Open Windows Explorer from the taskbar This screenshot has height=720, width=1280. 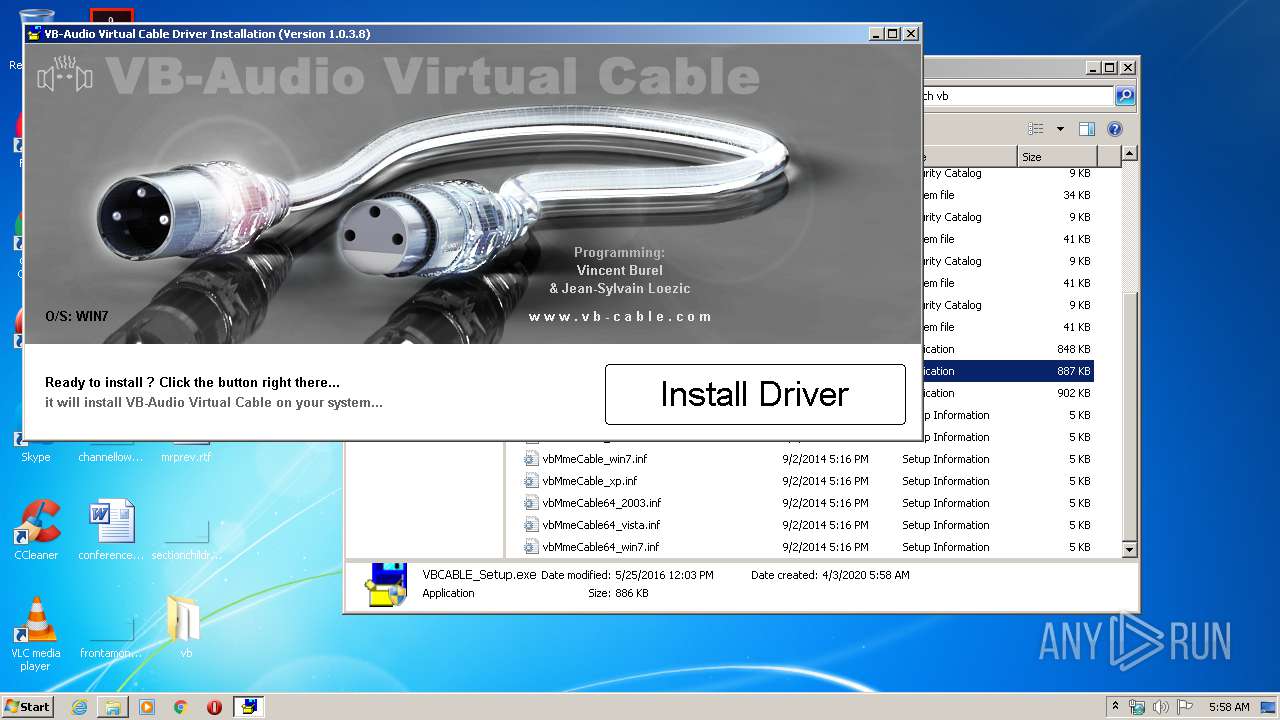[113, 707]
